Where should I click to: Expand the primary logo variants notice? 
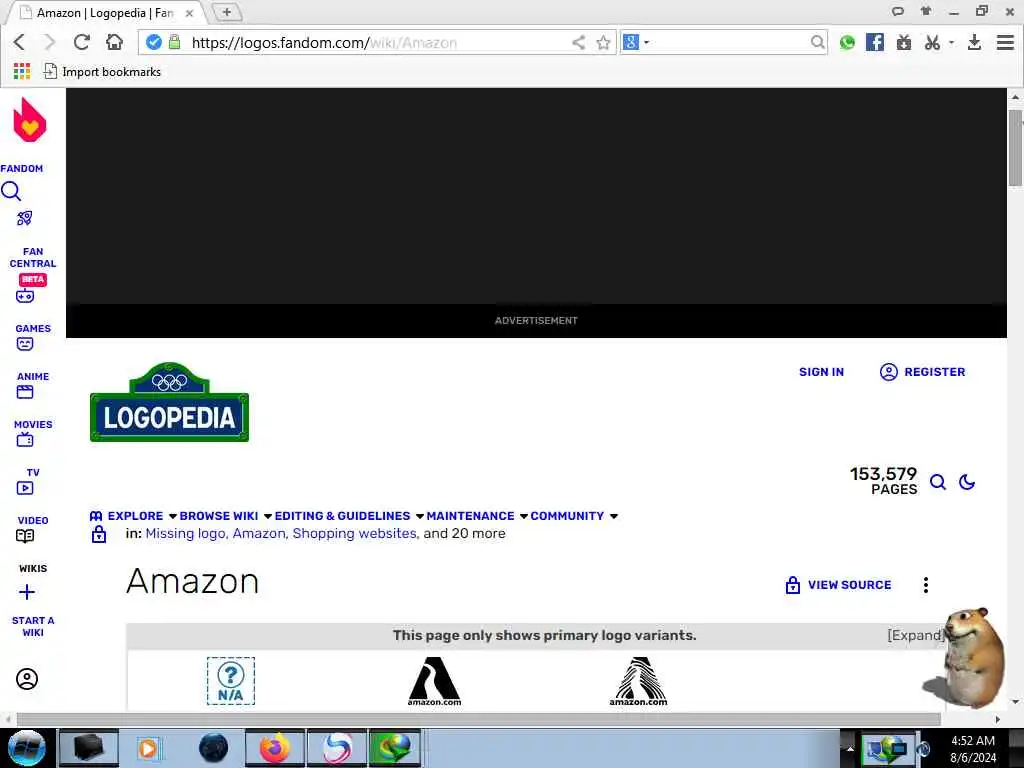point(914,635)
